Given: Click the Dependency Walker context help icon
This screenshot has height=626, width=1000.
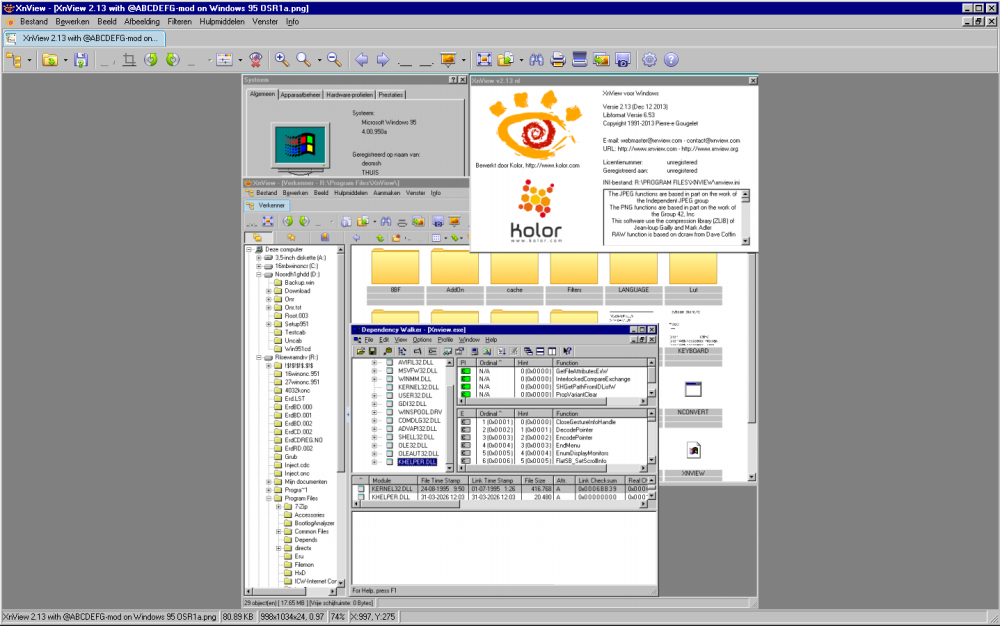Looking at the screenshot, I should point(567,351).
